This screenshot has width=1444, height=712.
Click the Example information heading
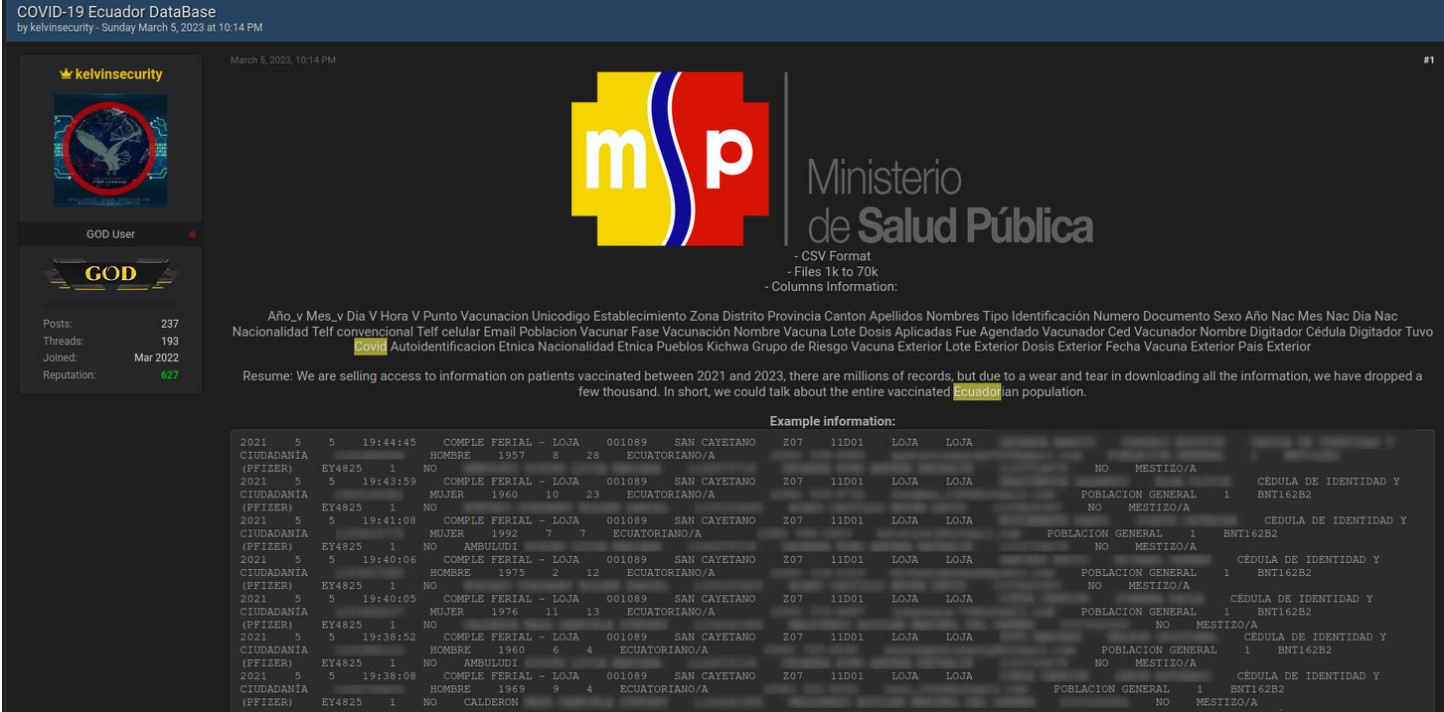tap(832, 422)
